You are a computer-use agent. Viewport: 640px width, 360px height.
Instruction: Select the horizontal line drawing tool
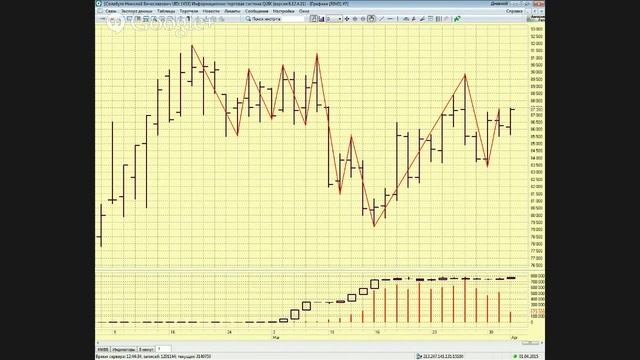(390, 19)
